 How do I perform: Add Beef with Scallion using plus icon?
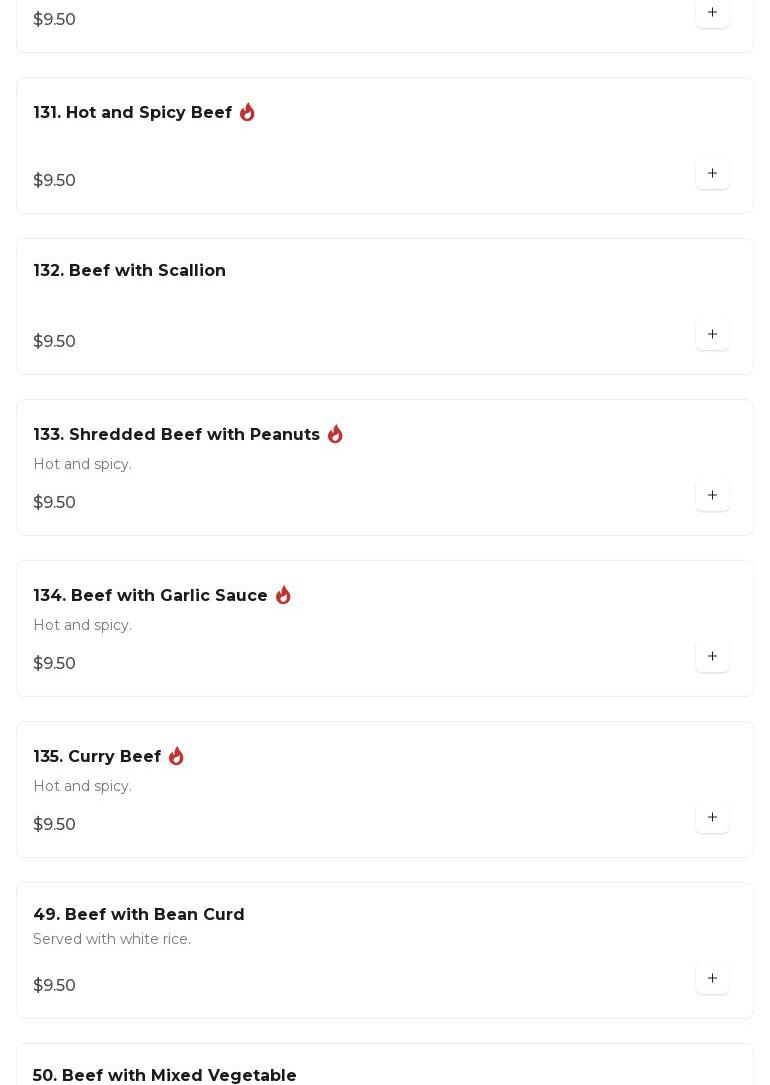click(x=712, y=335)
